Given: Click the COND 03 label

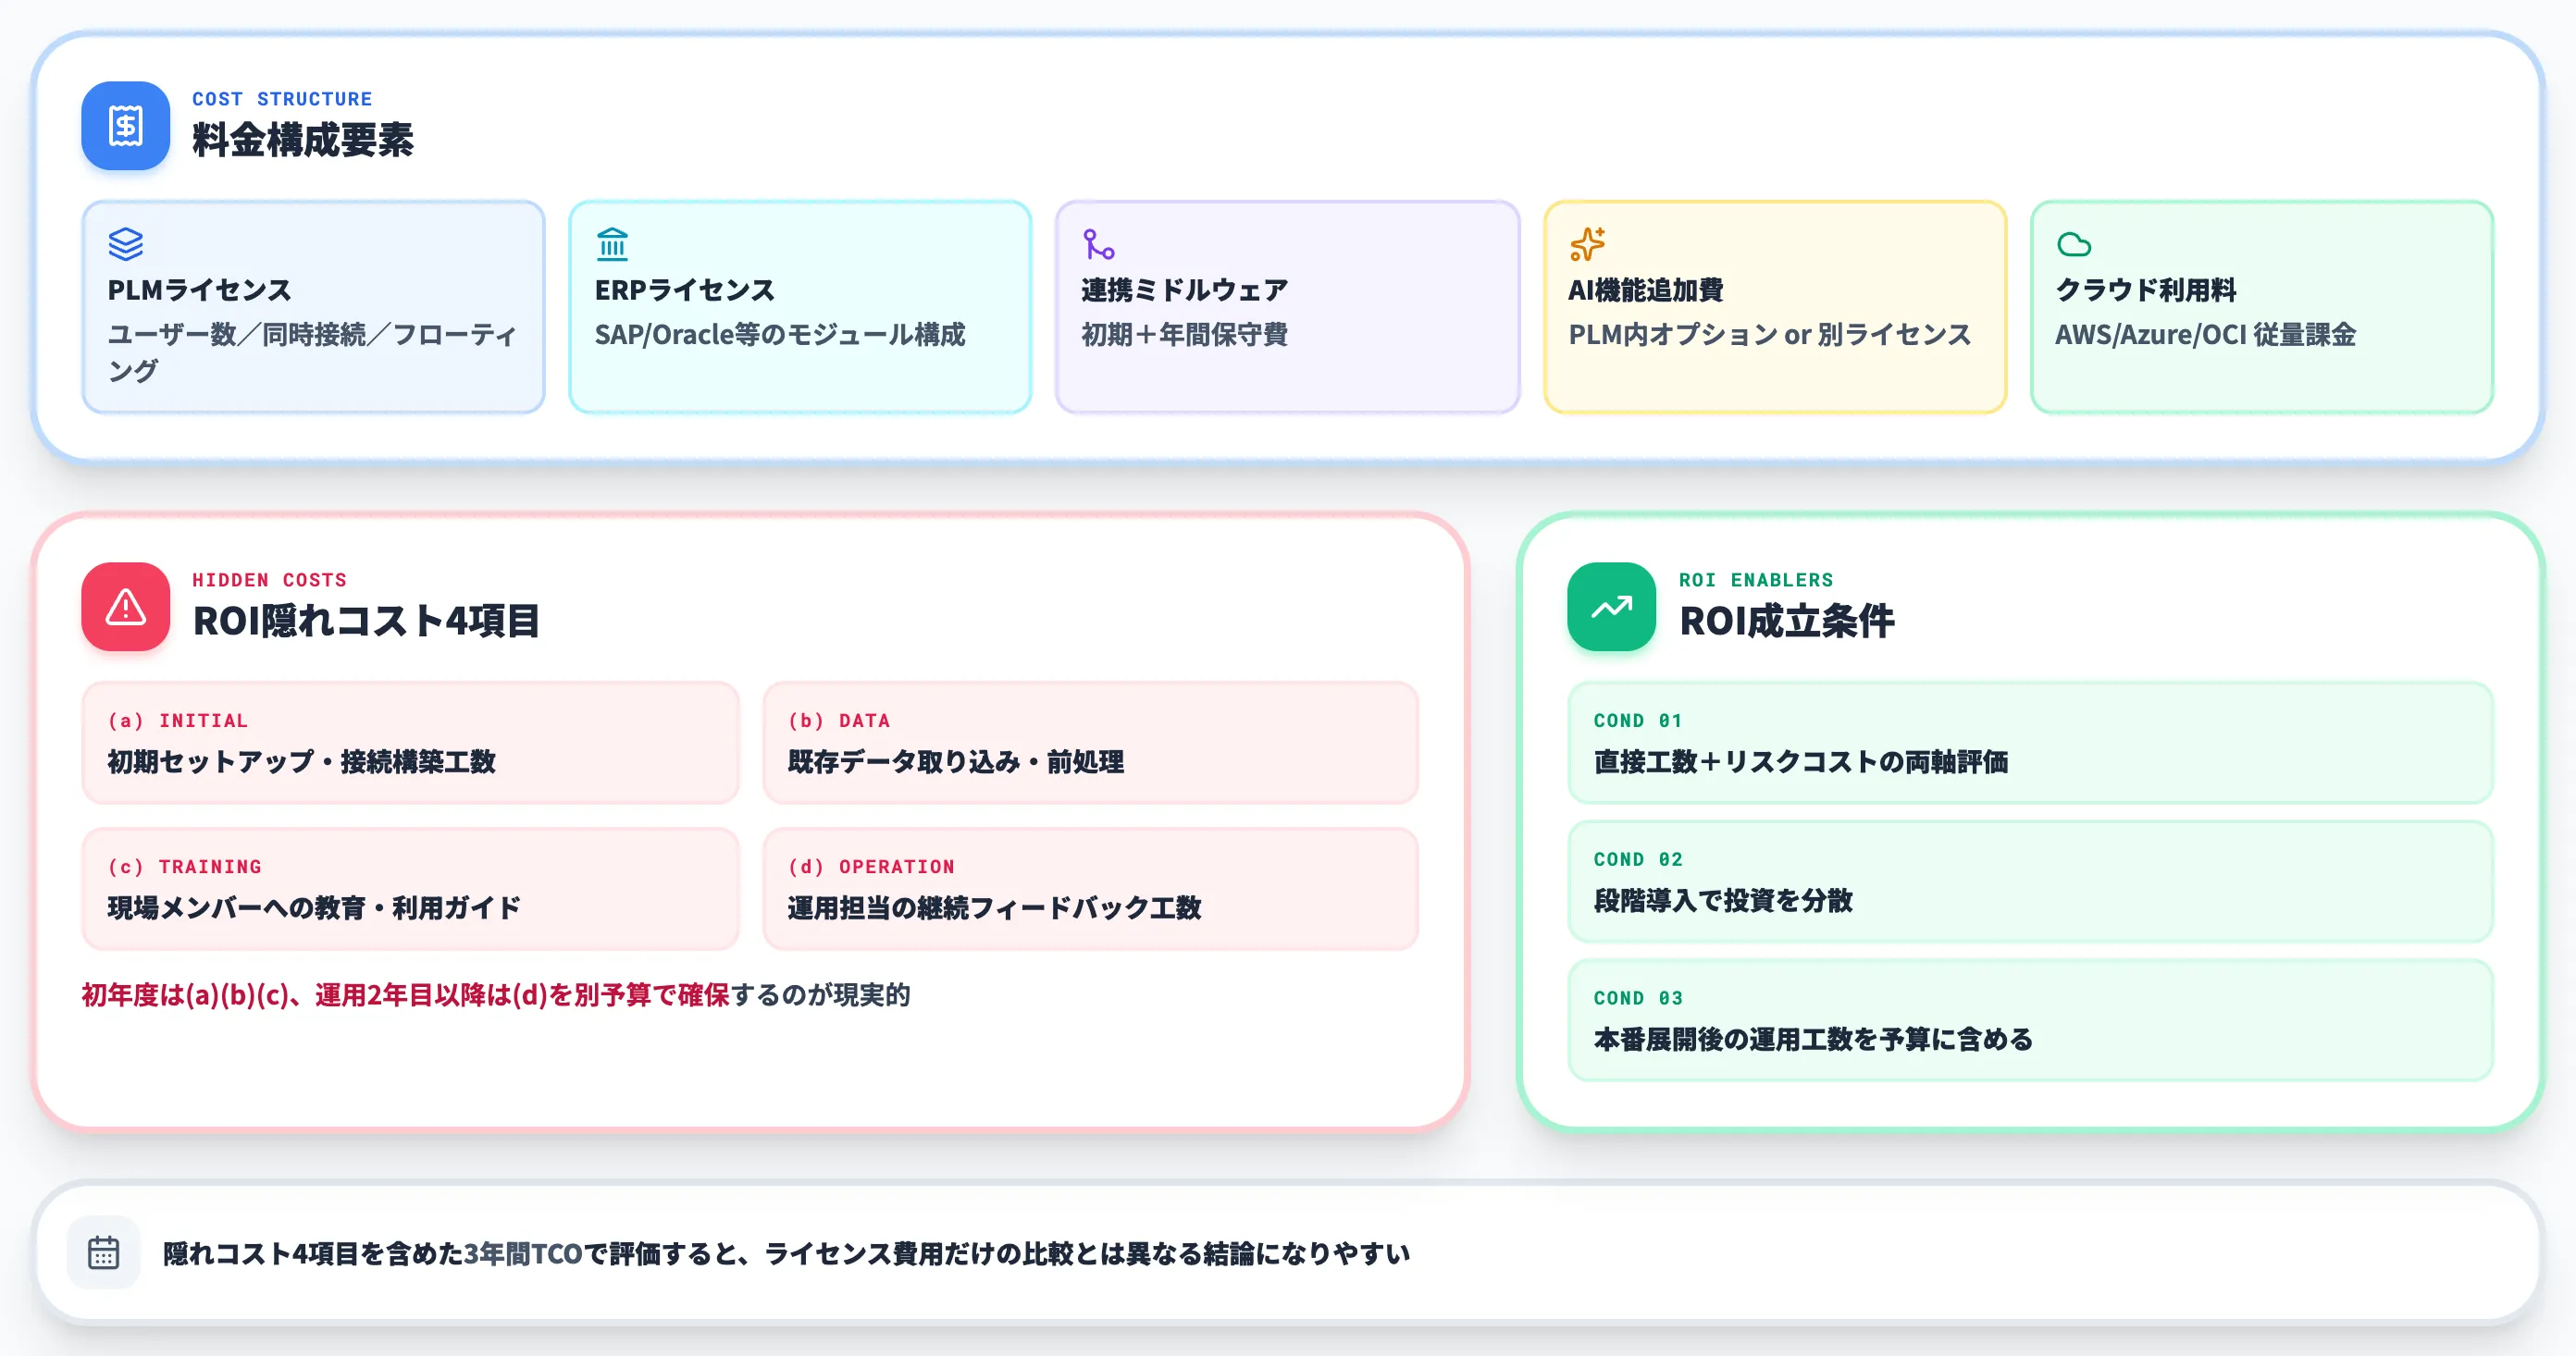Looking at the screenshot, I should (x=1638, y=998).
